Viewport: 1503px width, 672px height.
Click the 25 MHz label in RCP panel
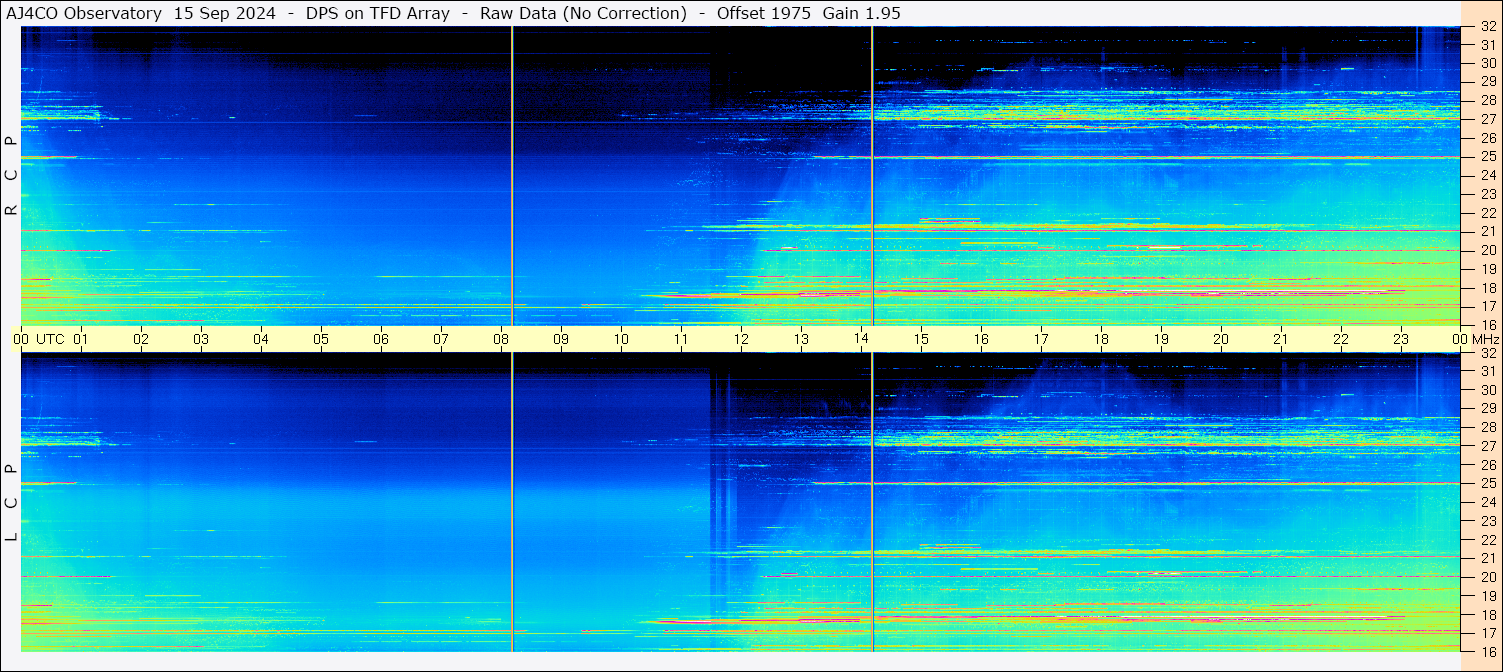[1487, 157]
